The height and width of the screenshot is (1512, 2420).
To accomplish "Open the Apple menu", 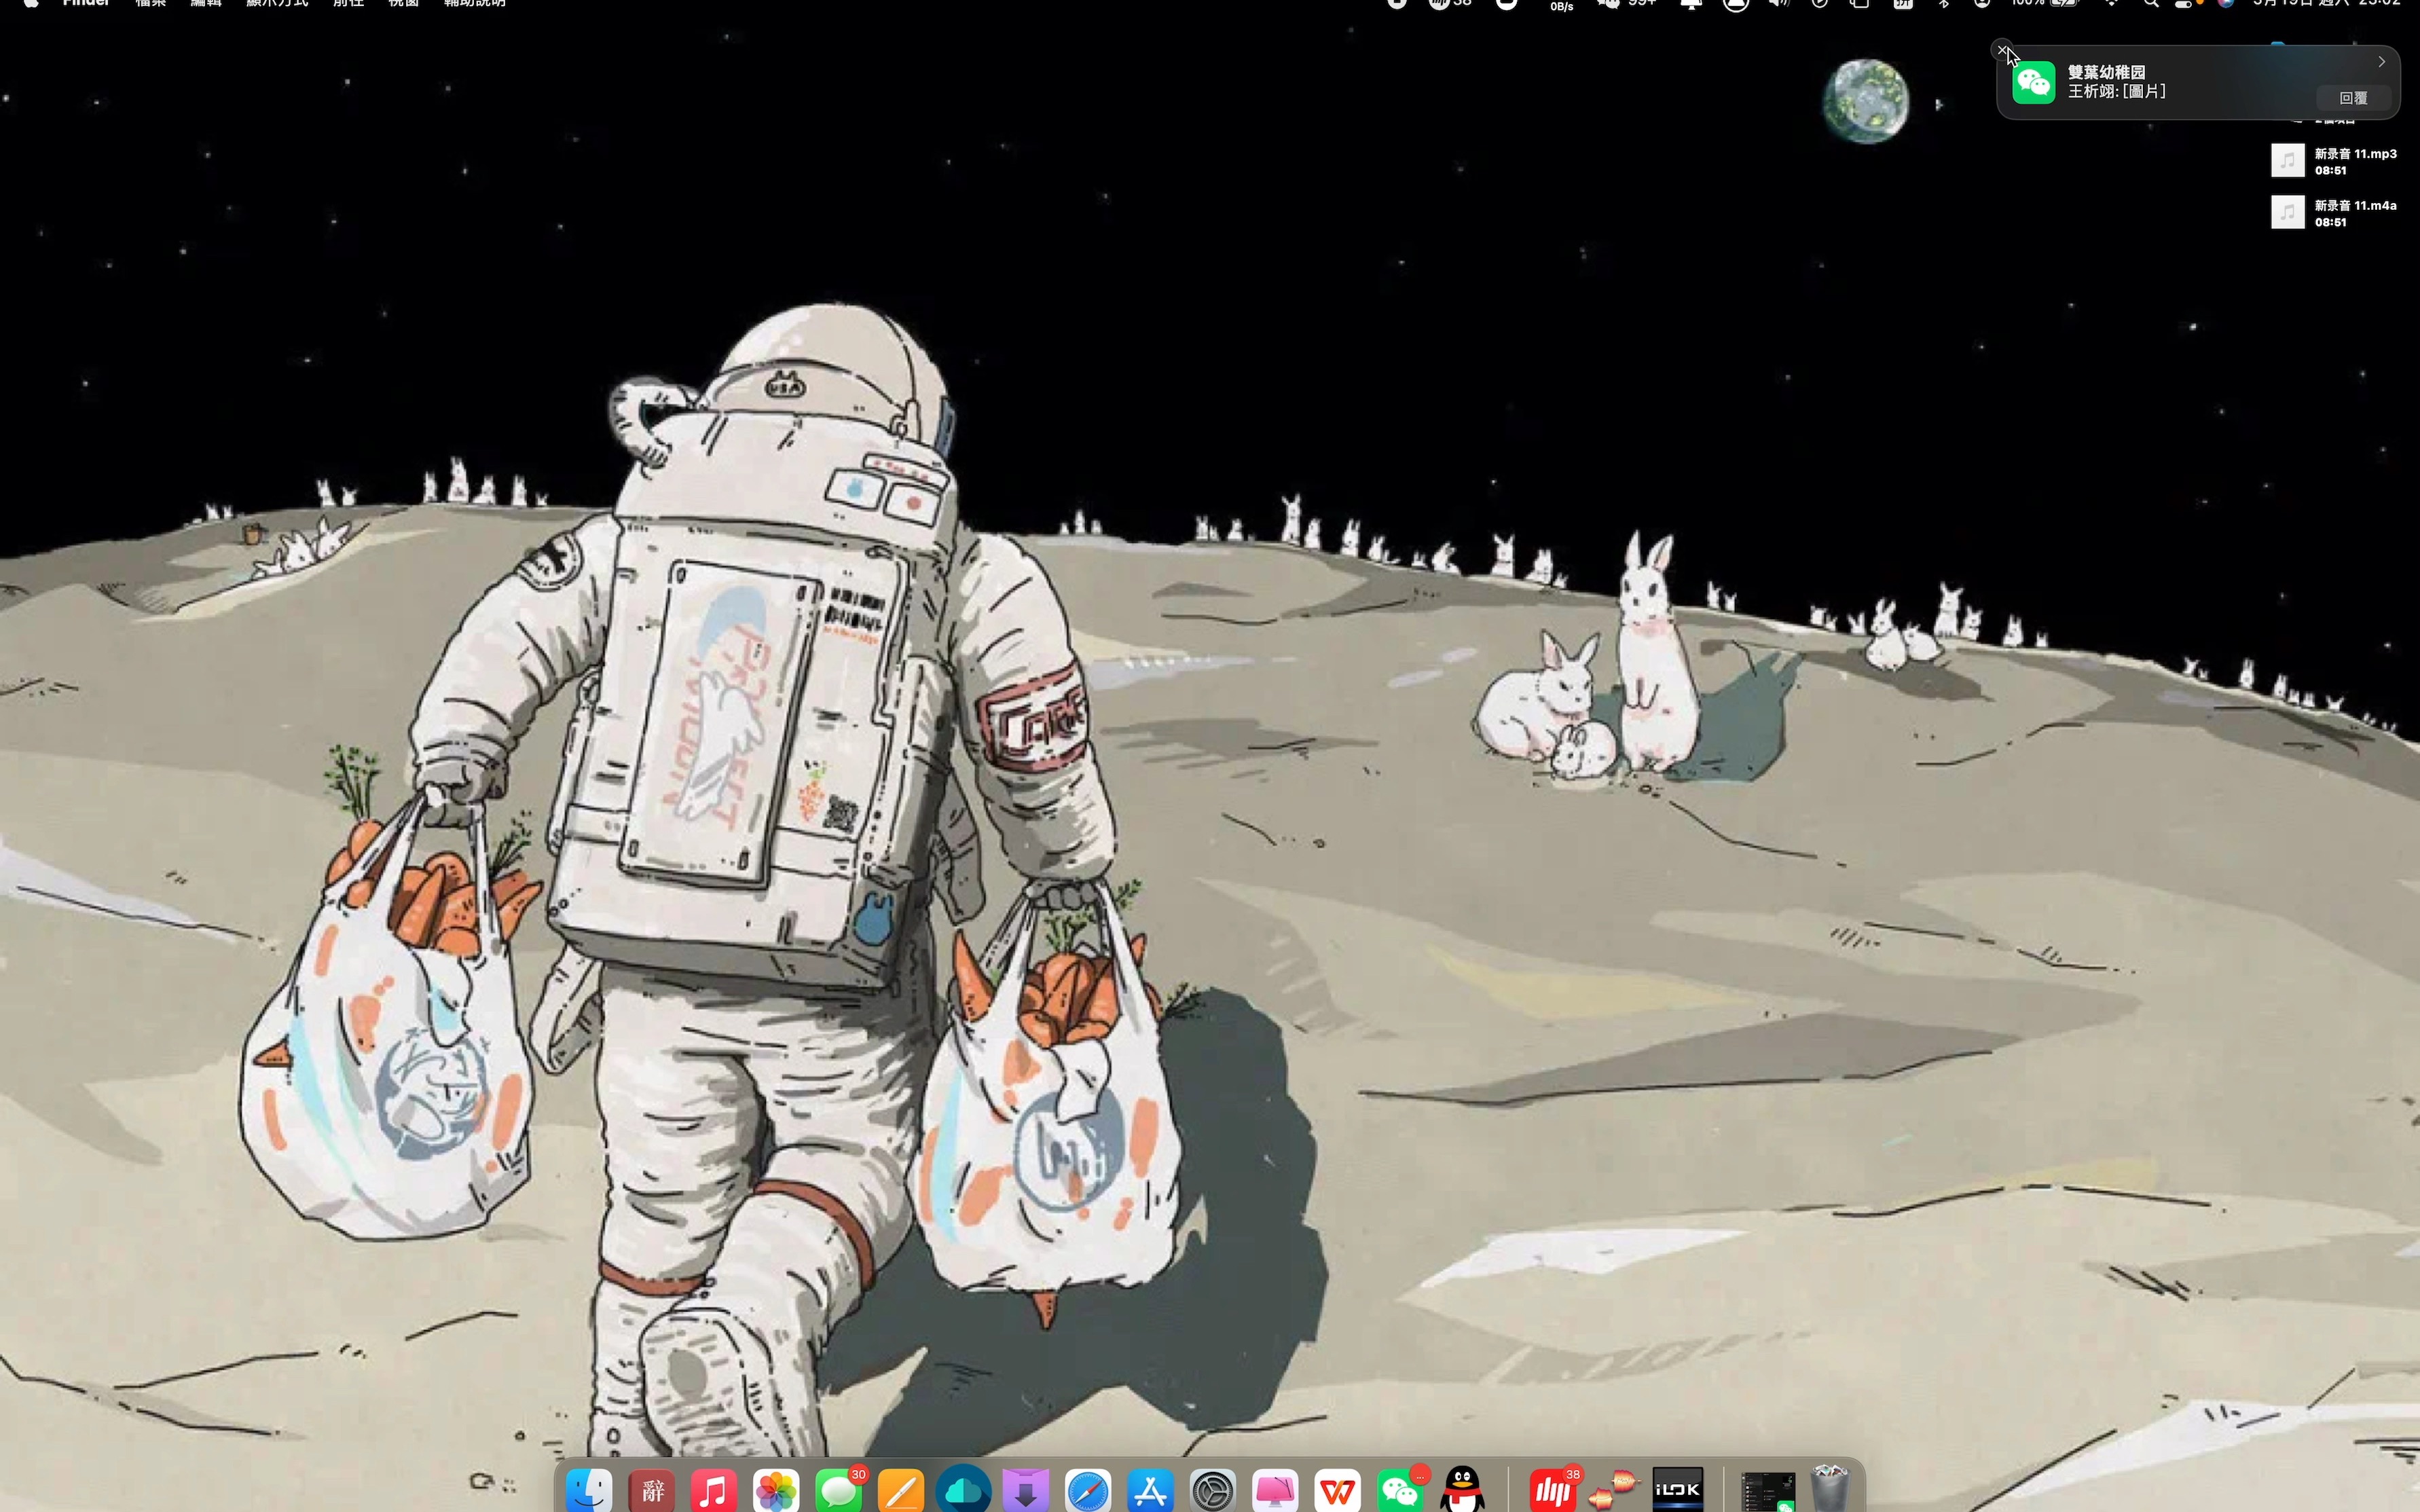I will click(31, 3).
